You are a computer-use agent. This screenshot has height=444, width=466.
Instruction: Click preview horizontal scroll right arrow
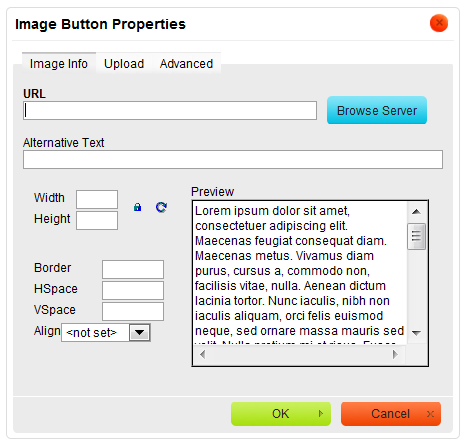pos(395,354)
